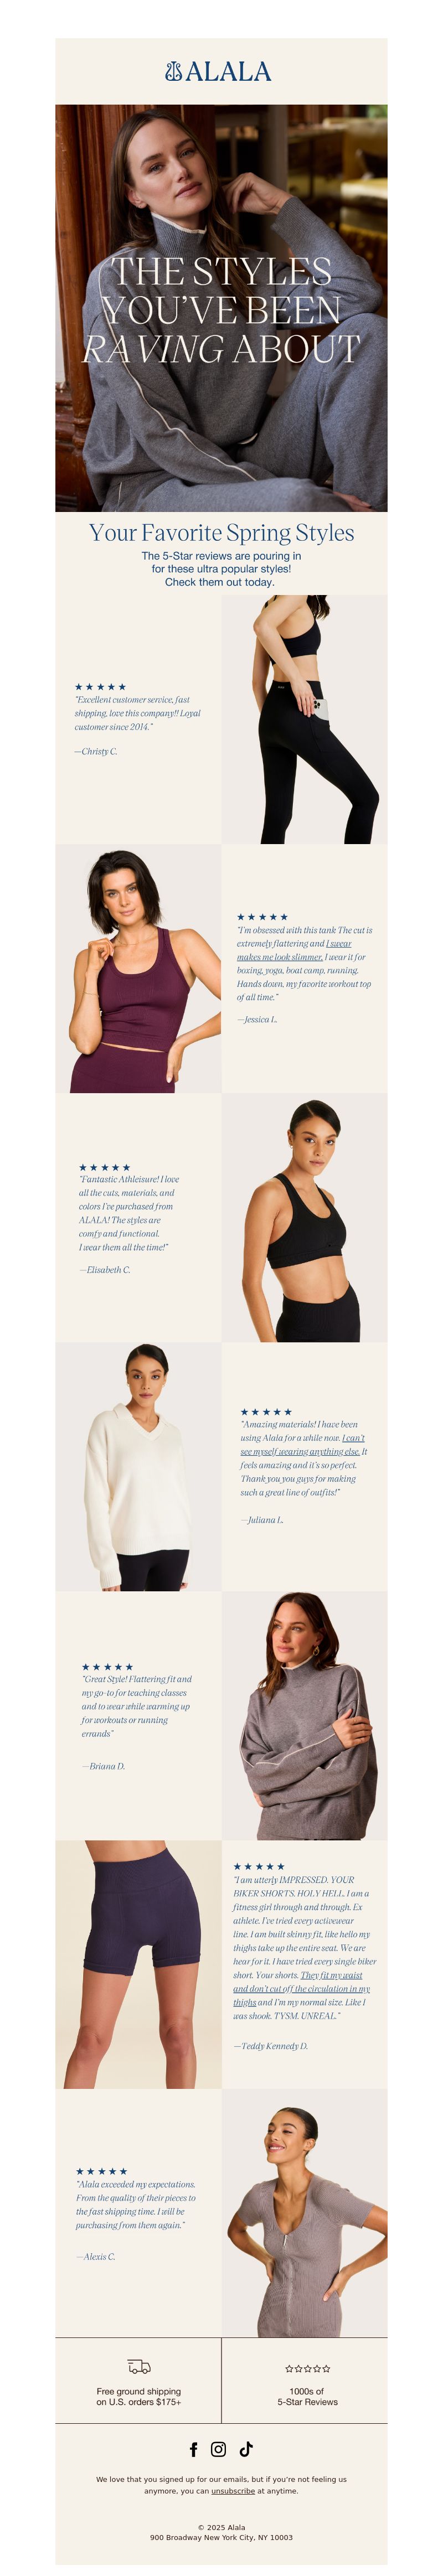Click the unsubscribe link
Screen dimensions: 443x2576
click(233, 2491)
